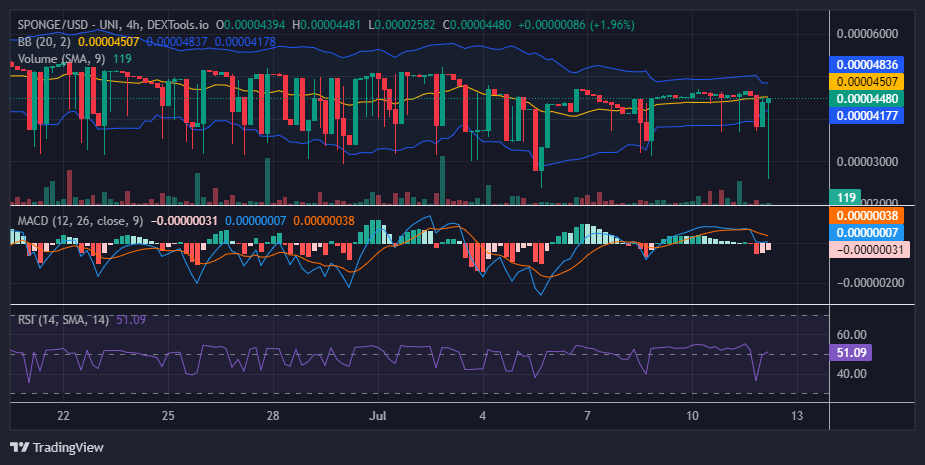The height and width of the screenshot is (465, 925).
Task: Click the high price H0.00004481 value
Action: [326, 25]
